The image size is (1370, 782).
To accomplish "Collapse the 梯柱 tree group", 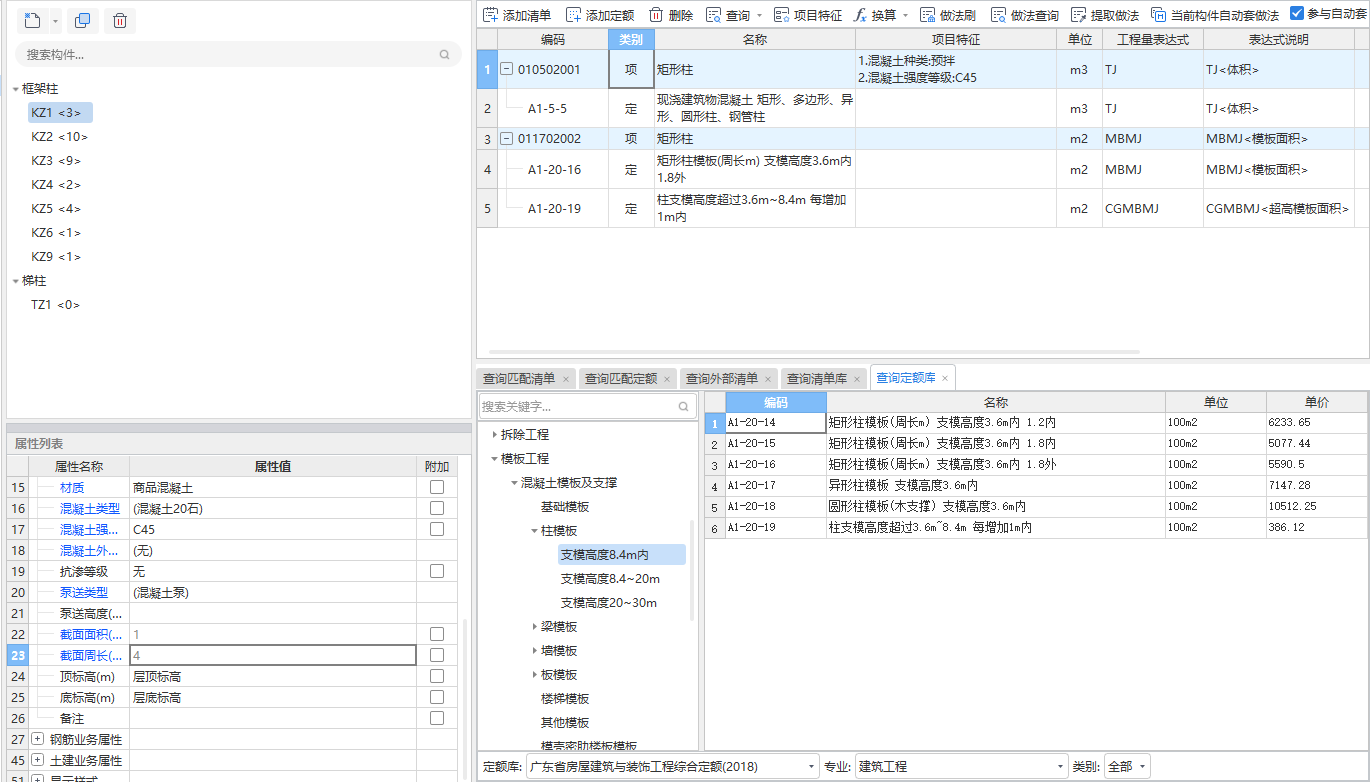I will coord(15,281).
